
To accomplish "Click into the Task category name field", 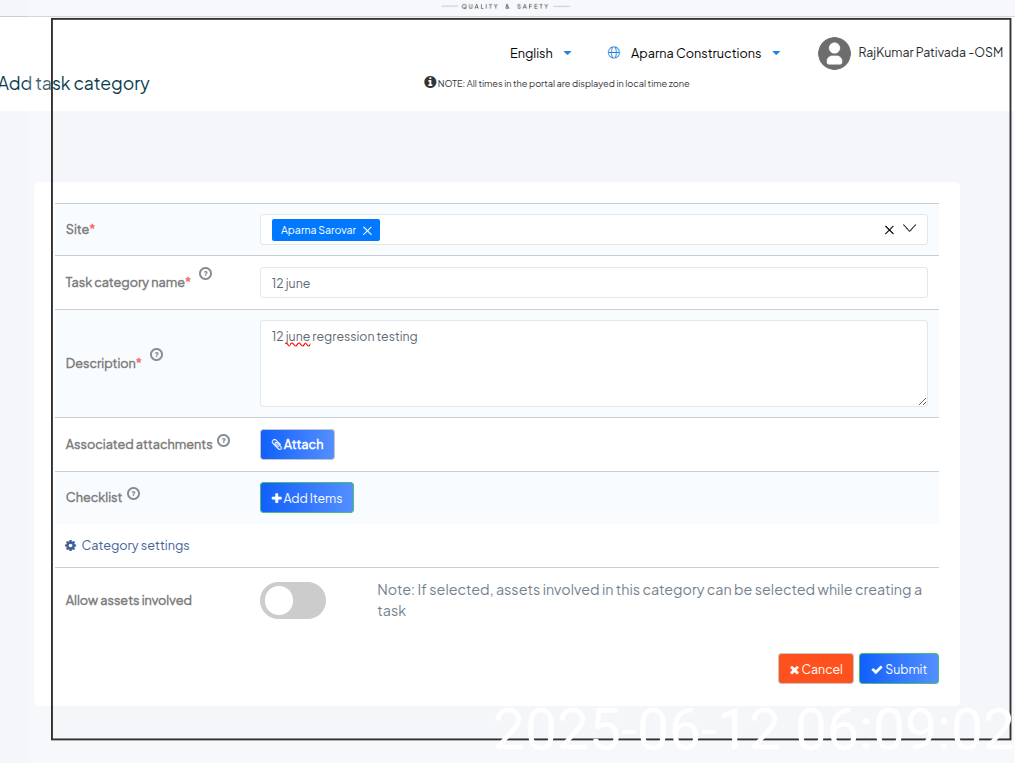I will [x=593, y=283].
